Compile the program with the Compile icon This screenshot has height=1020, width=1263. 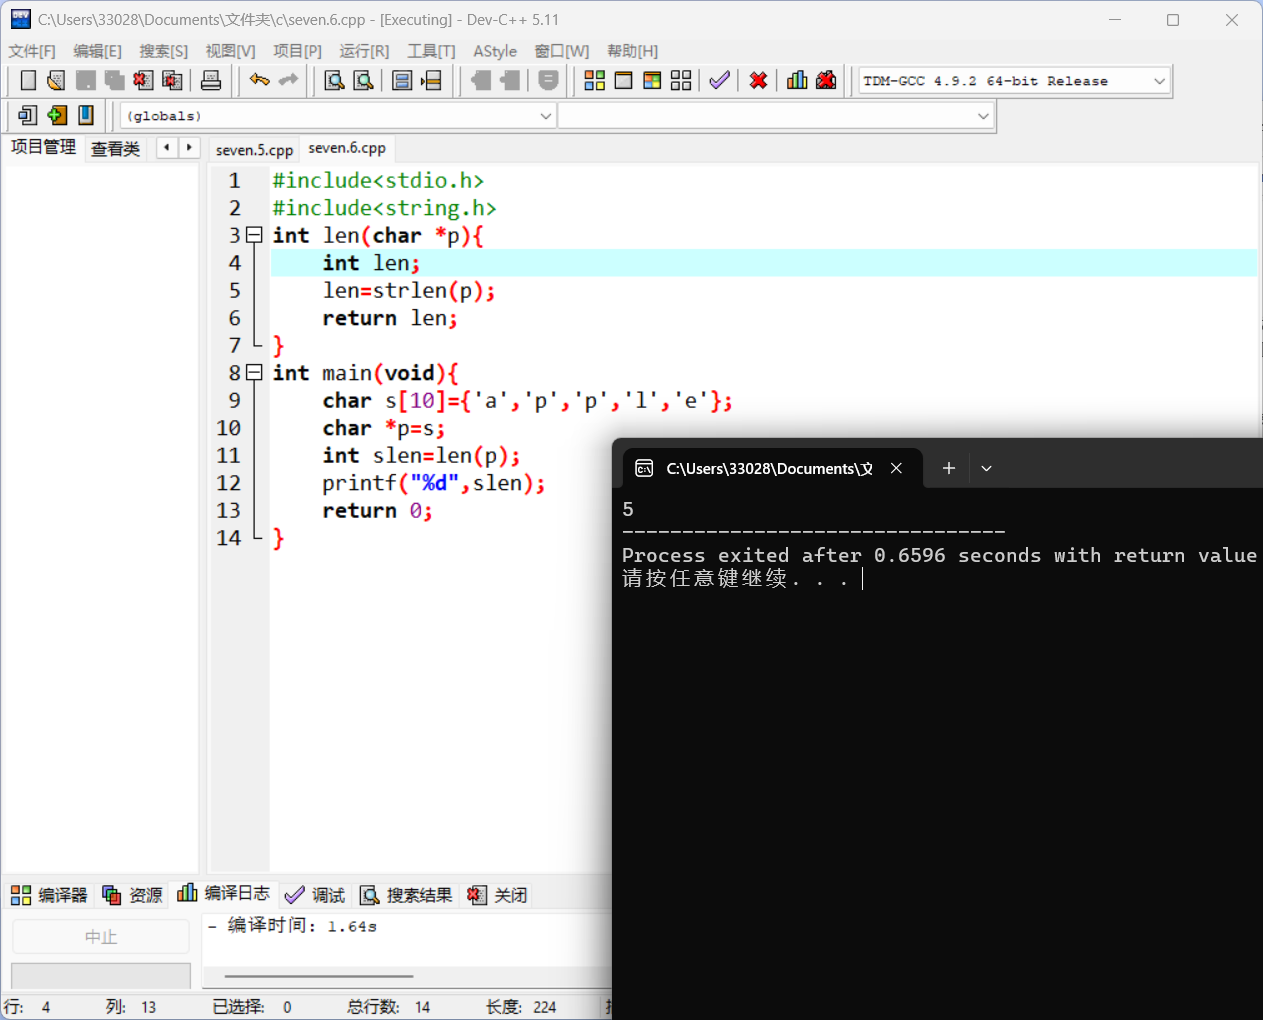[595, 80]
